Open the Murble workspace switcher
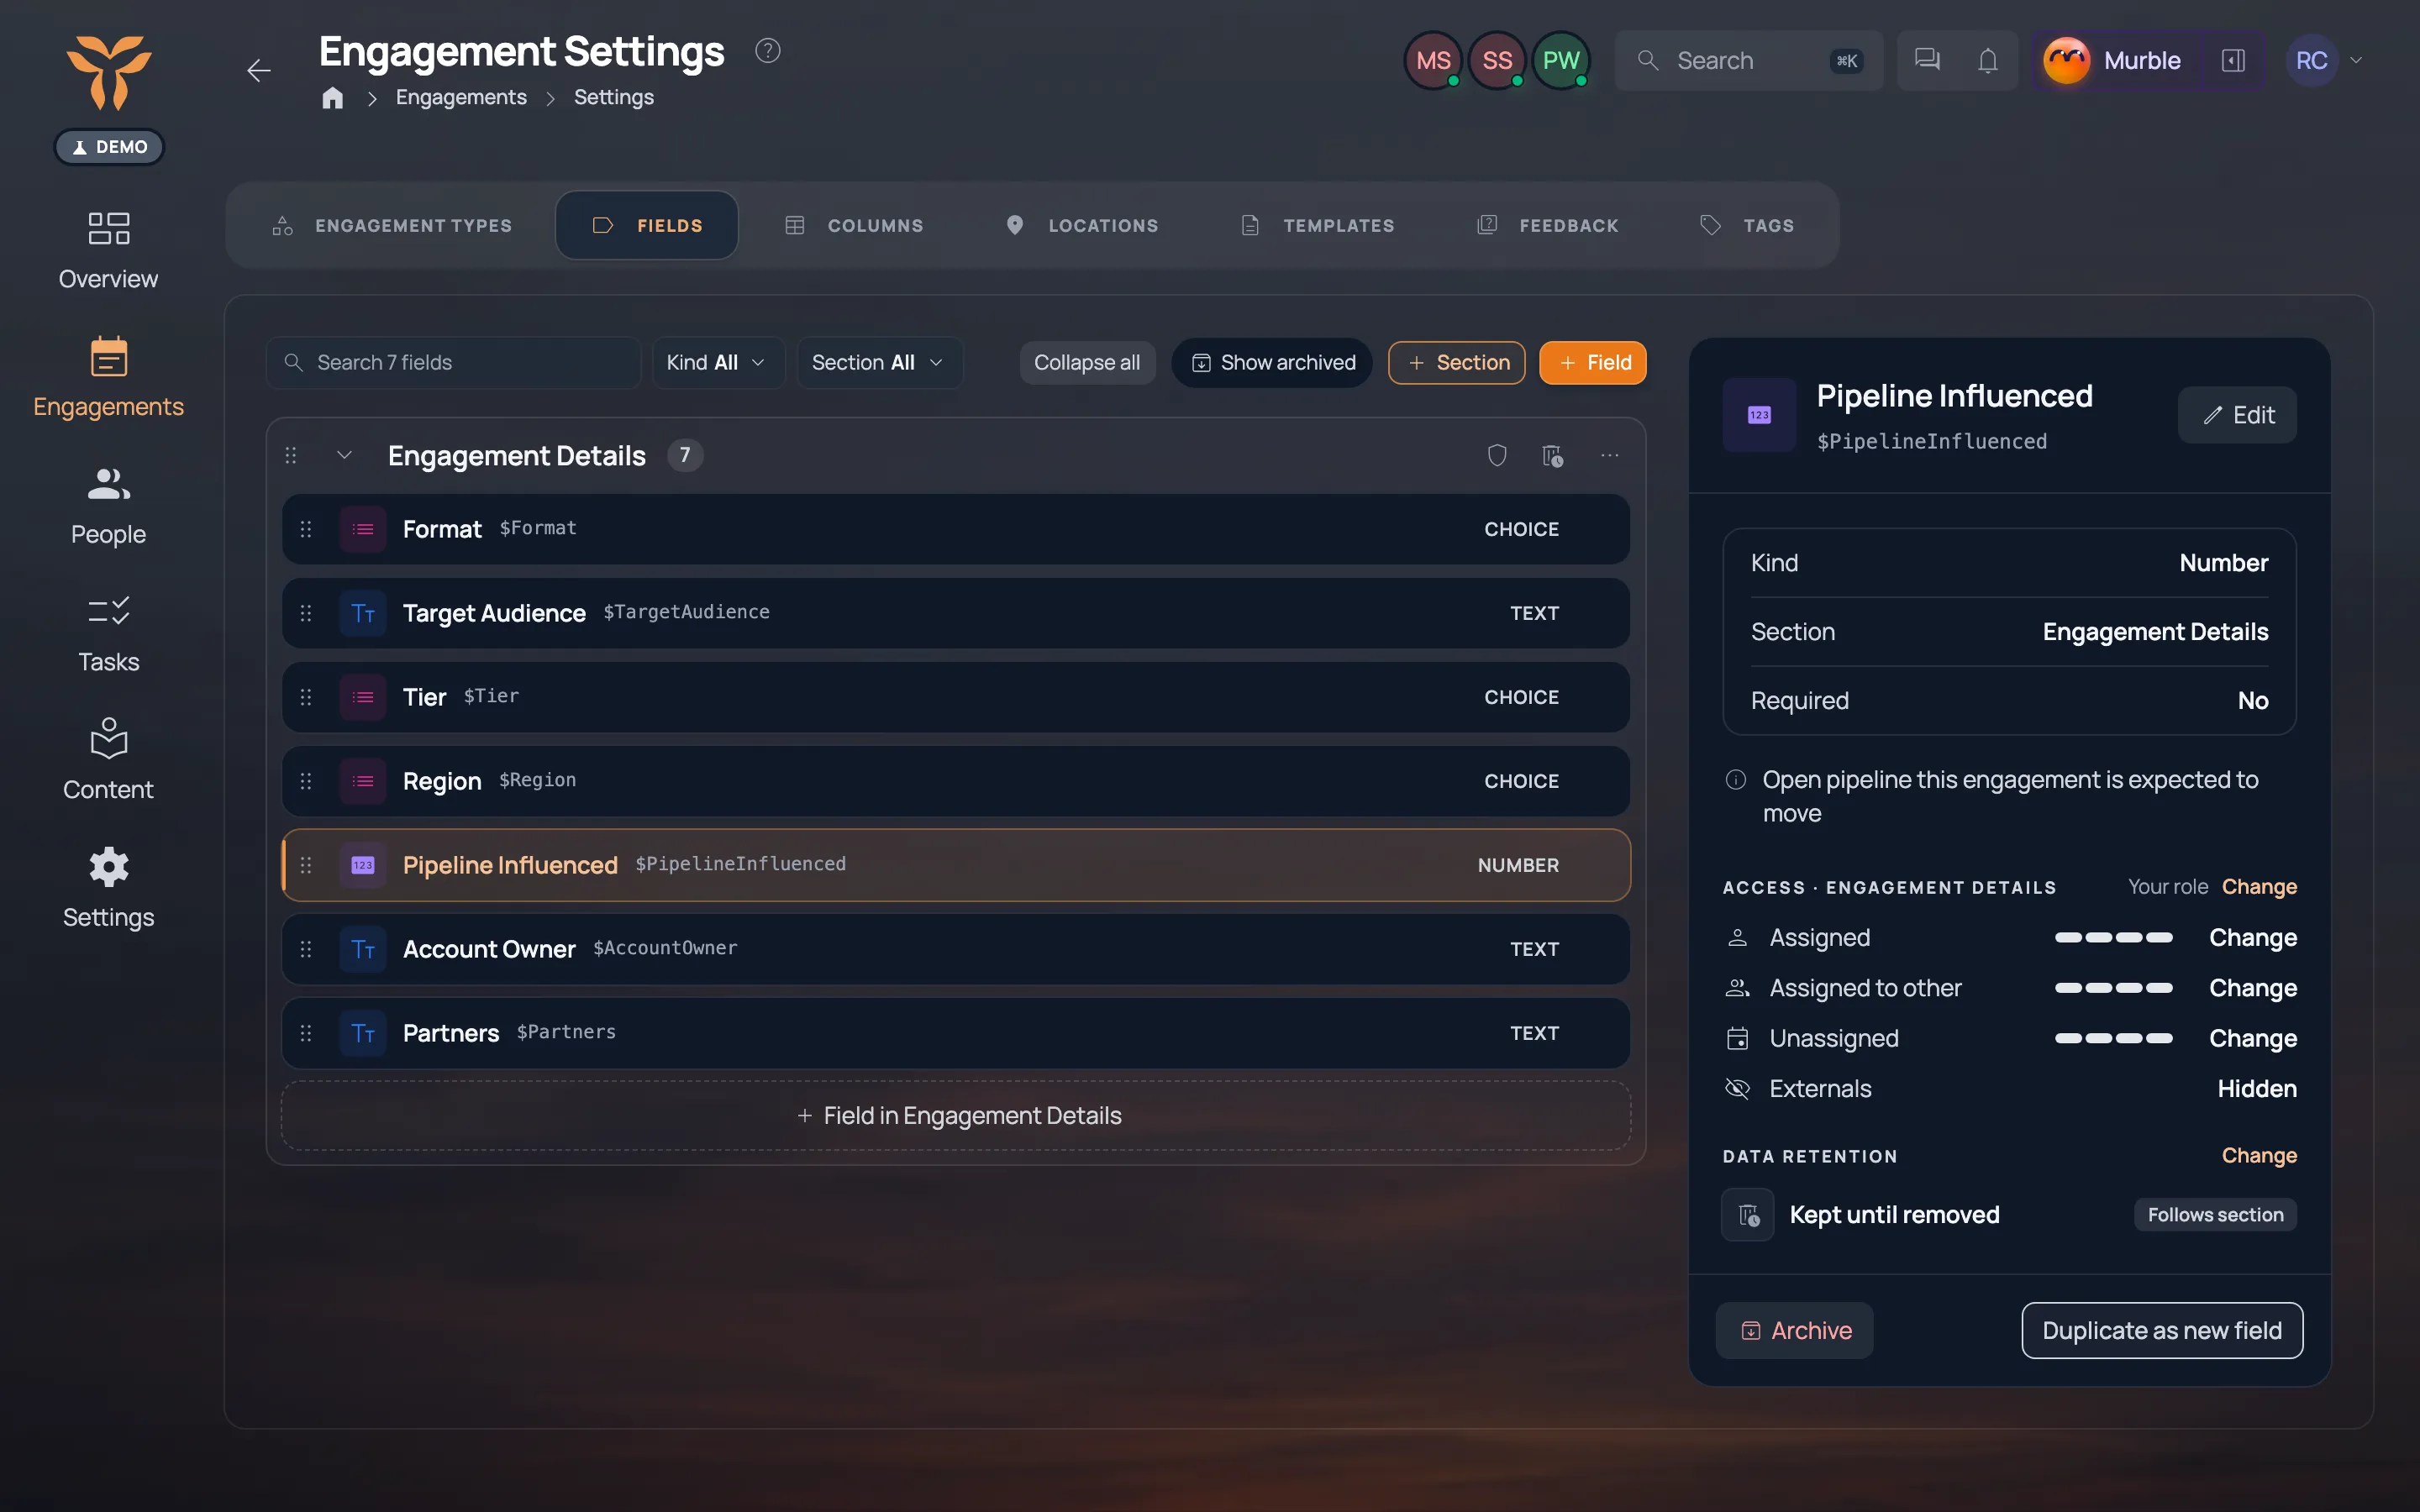The height and width of the screenshot is (1512, 2420). [x=2116, y=60]
